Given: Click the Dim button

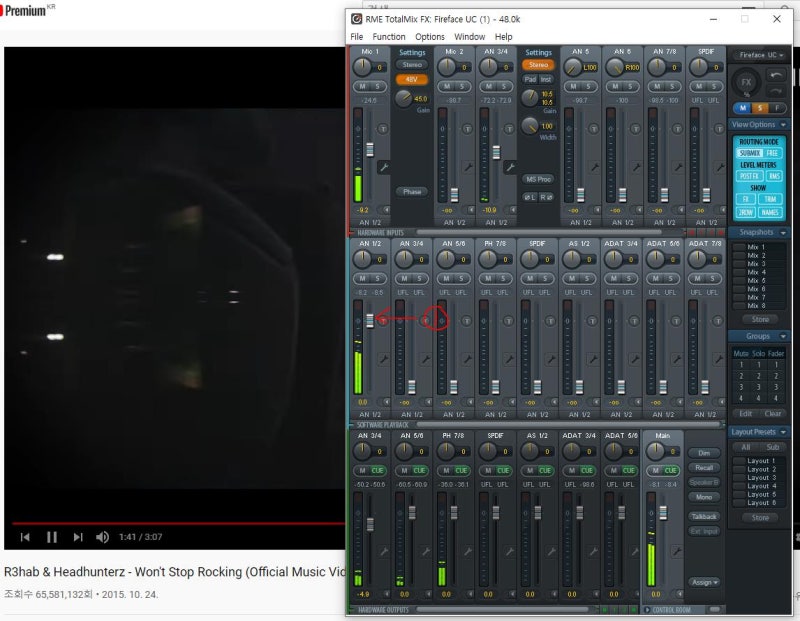Looking at the screenshot, I should click(704, 453).
